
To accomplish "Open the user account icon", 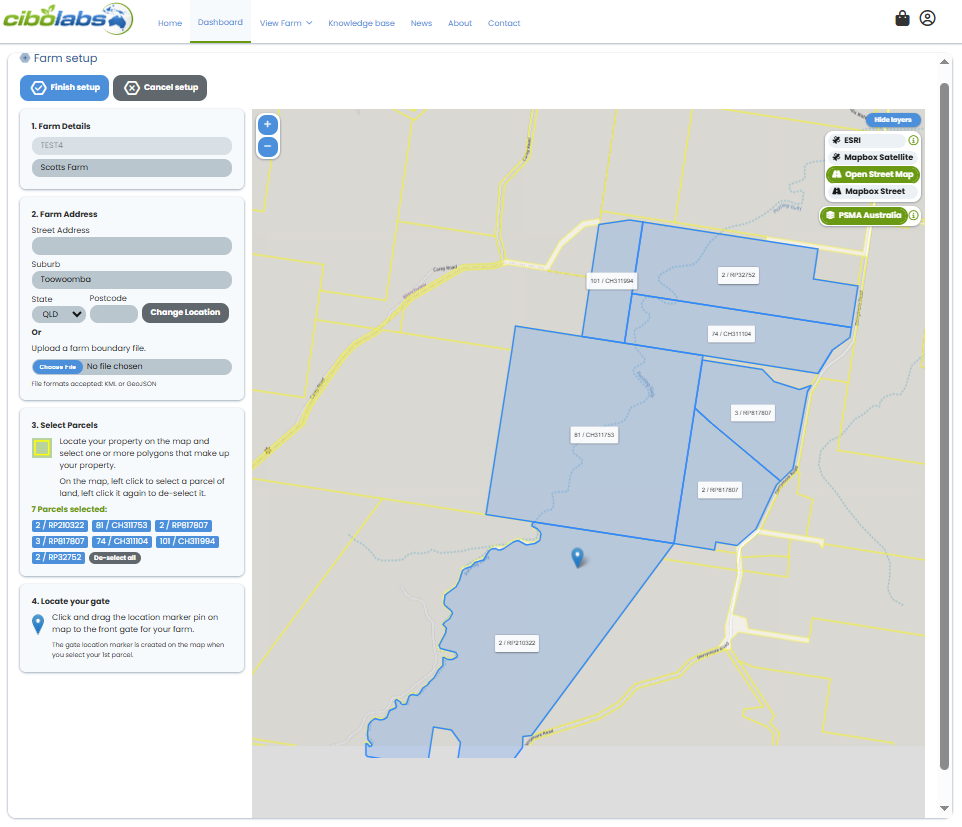I will tap(927, 17).
